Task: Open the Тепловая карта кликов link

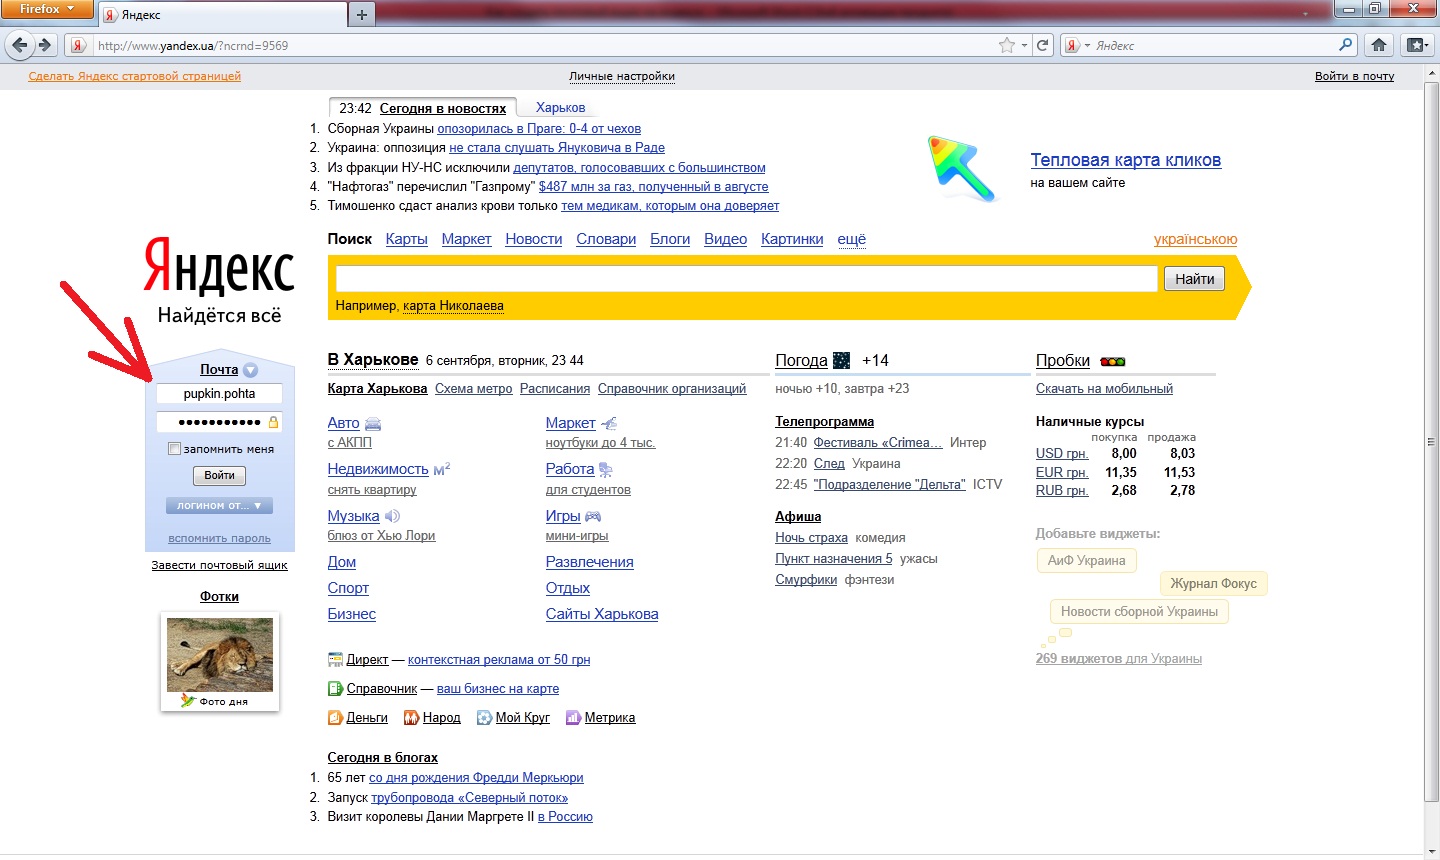Action: pyautogui.click(x=1125, y=160)
